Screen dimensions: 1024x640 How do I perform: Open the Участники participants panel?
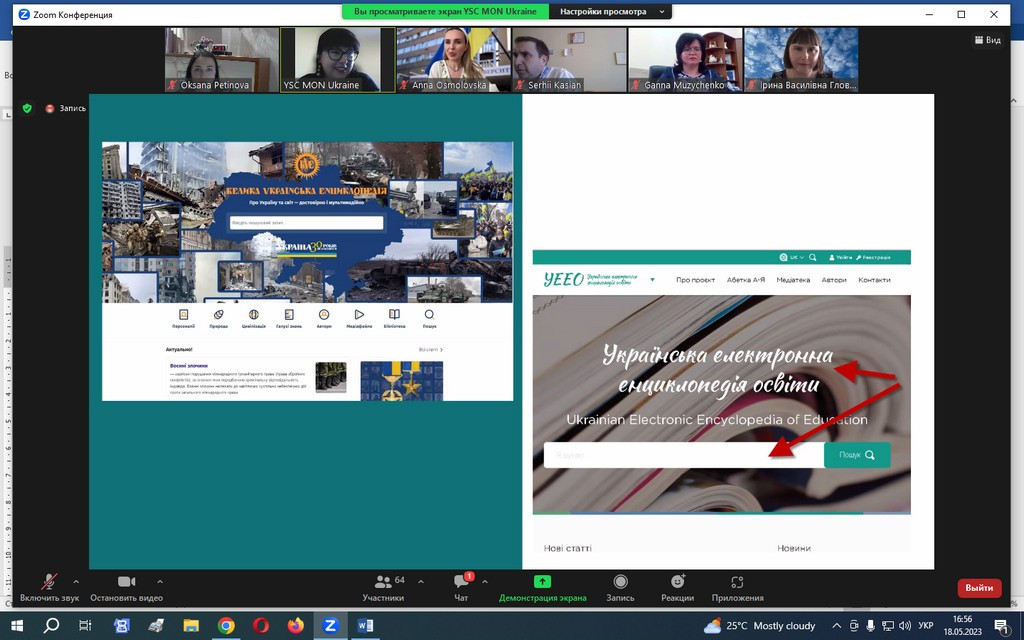(383, 582)
